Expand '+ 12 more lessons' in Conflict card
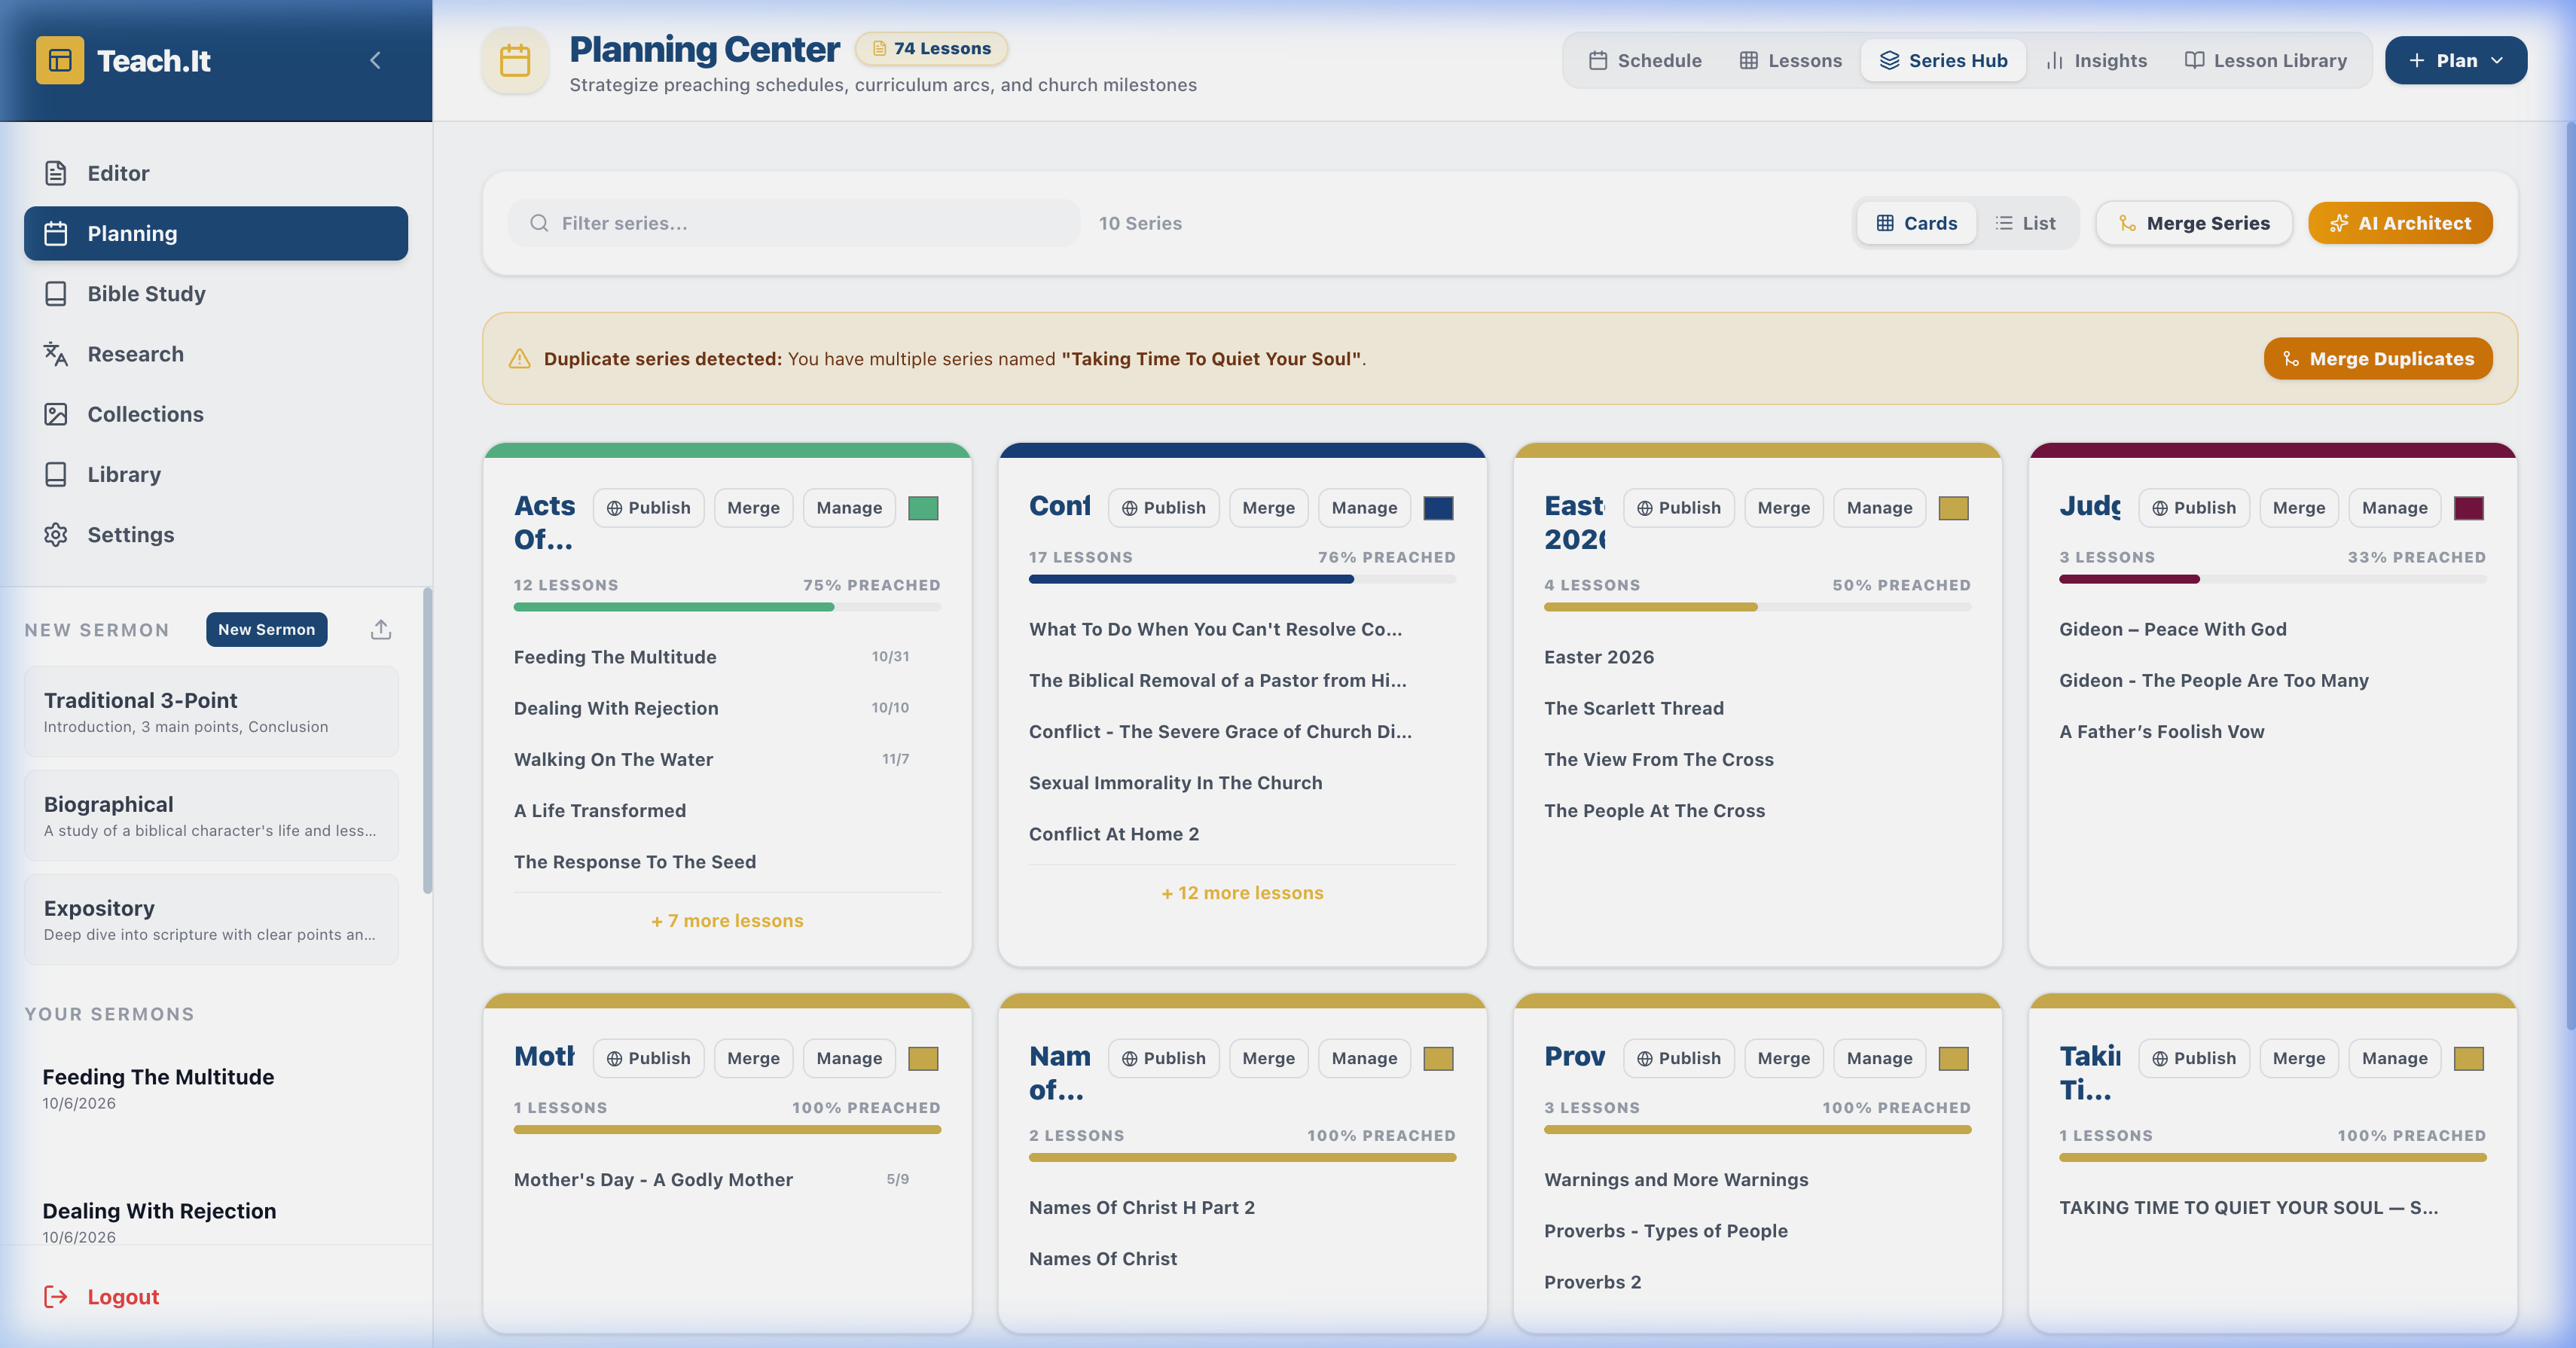The height and width of the screenshot is (1348, 2576). click(1242, 893)
